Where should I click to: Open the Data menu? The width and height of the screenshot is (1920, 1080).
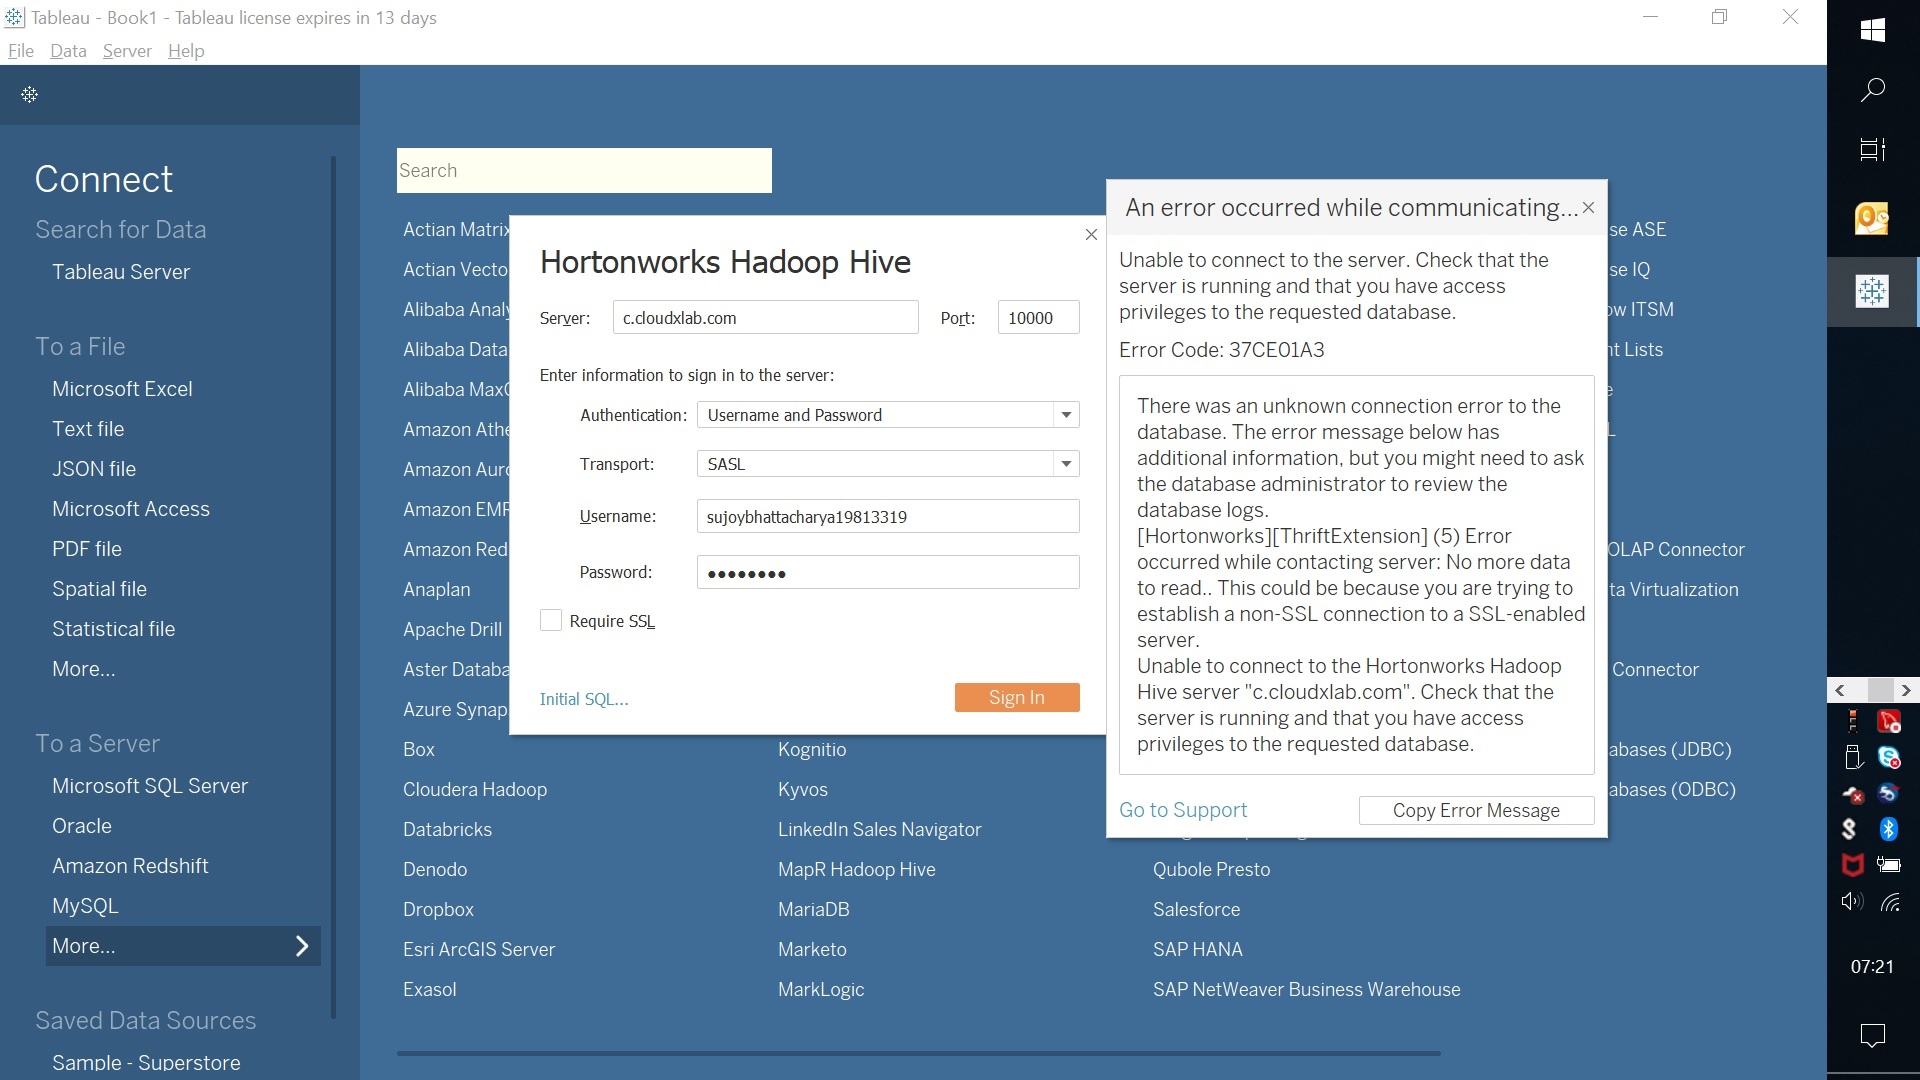click(x=68, y=51)
